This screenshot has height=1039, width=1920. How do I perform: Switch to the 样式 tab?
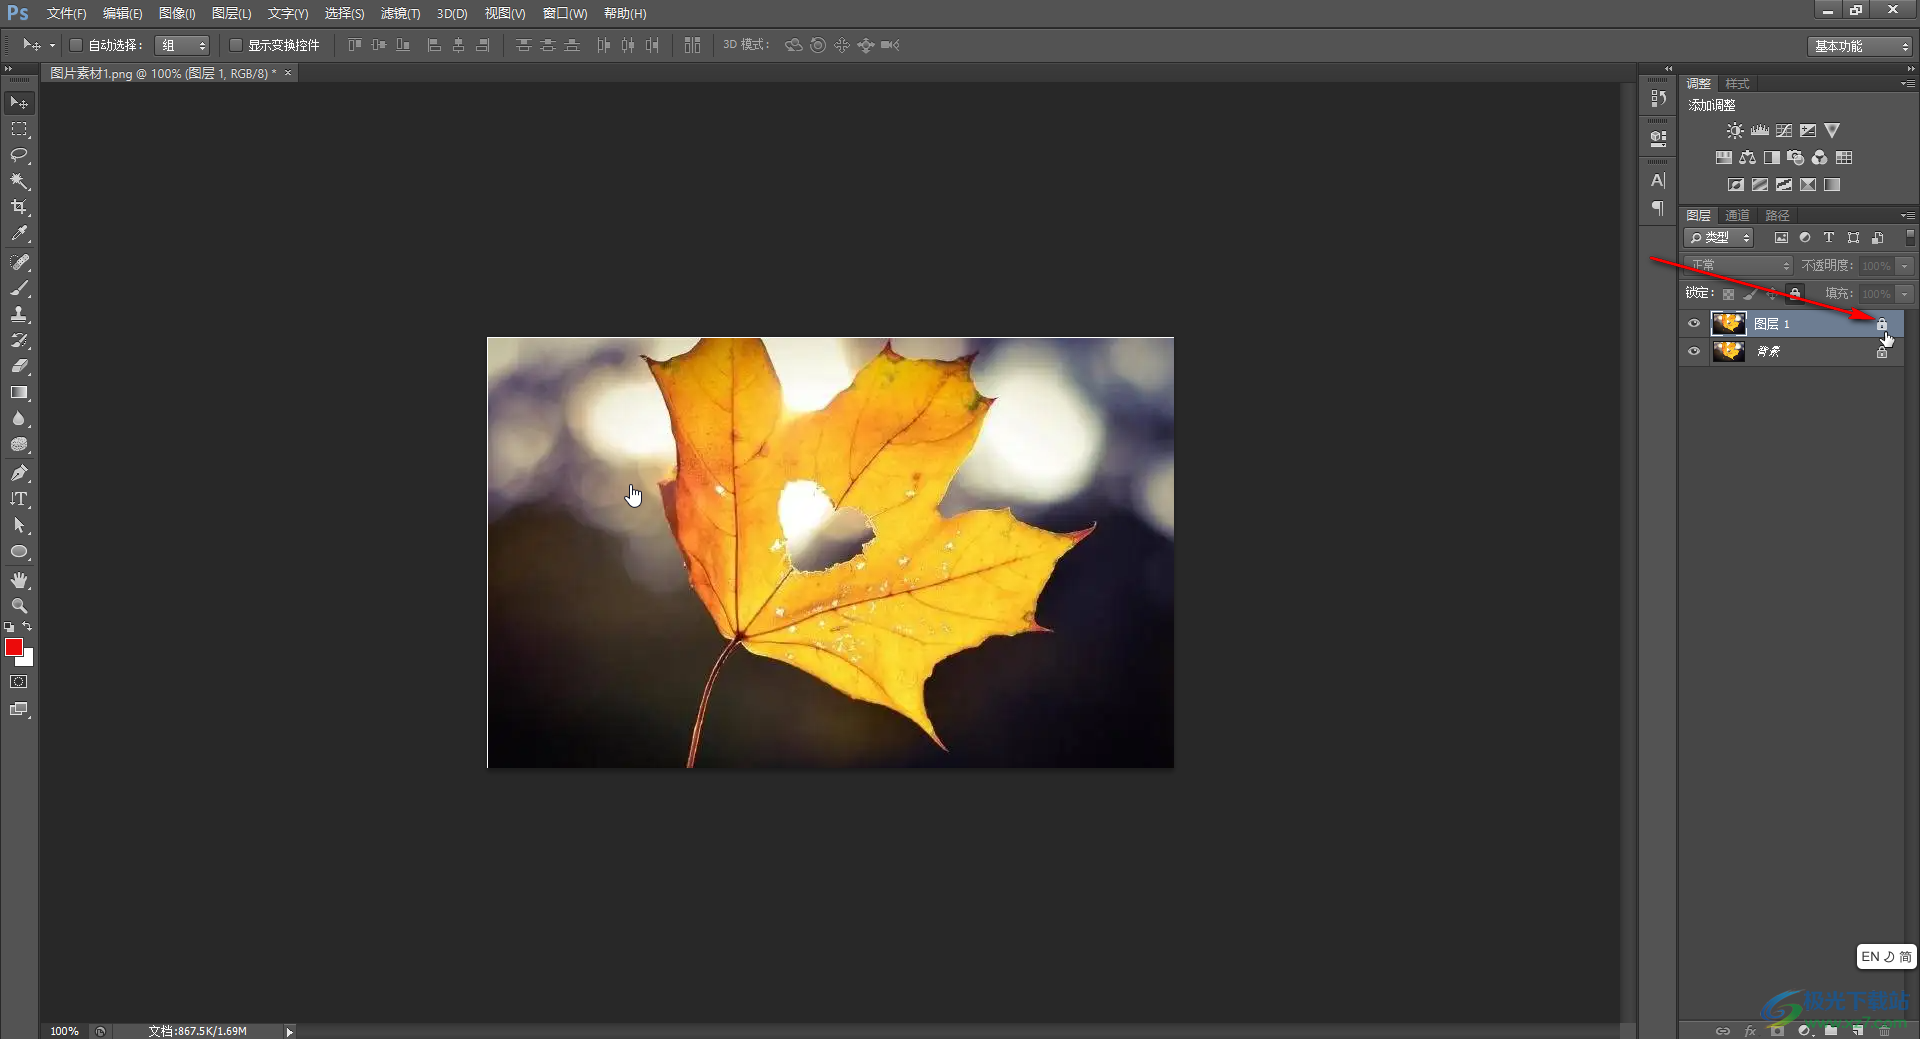pyautogui.click(x=1737, y=83)
